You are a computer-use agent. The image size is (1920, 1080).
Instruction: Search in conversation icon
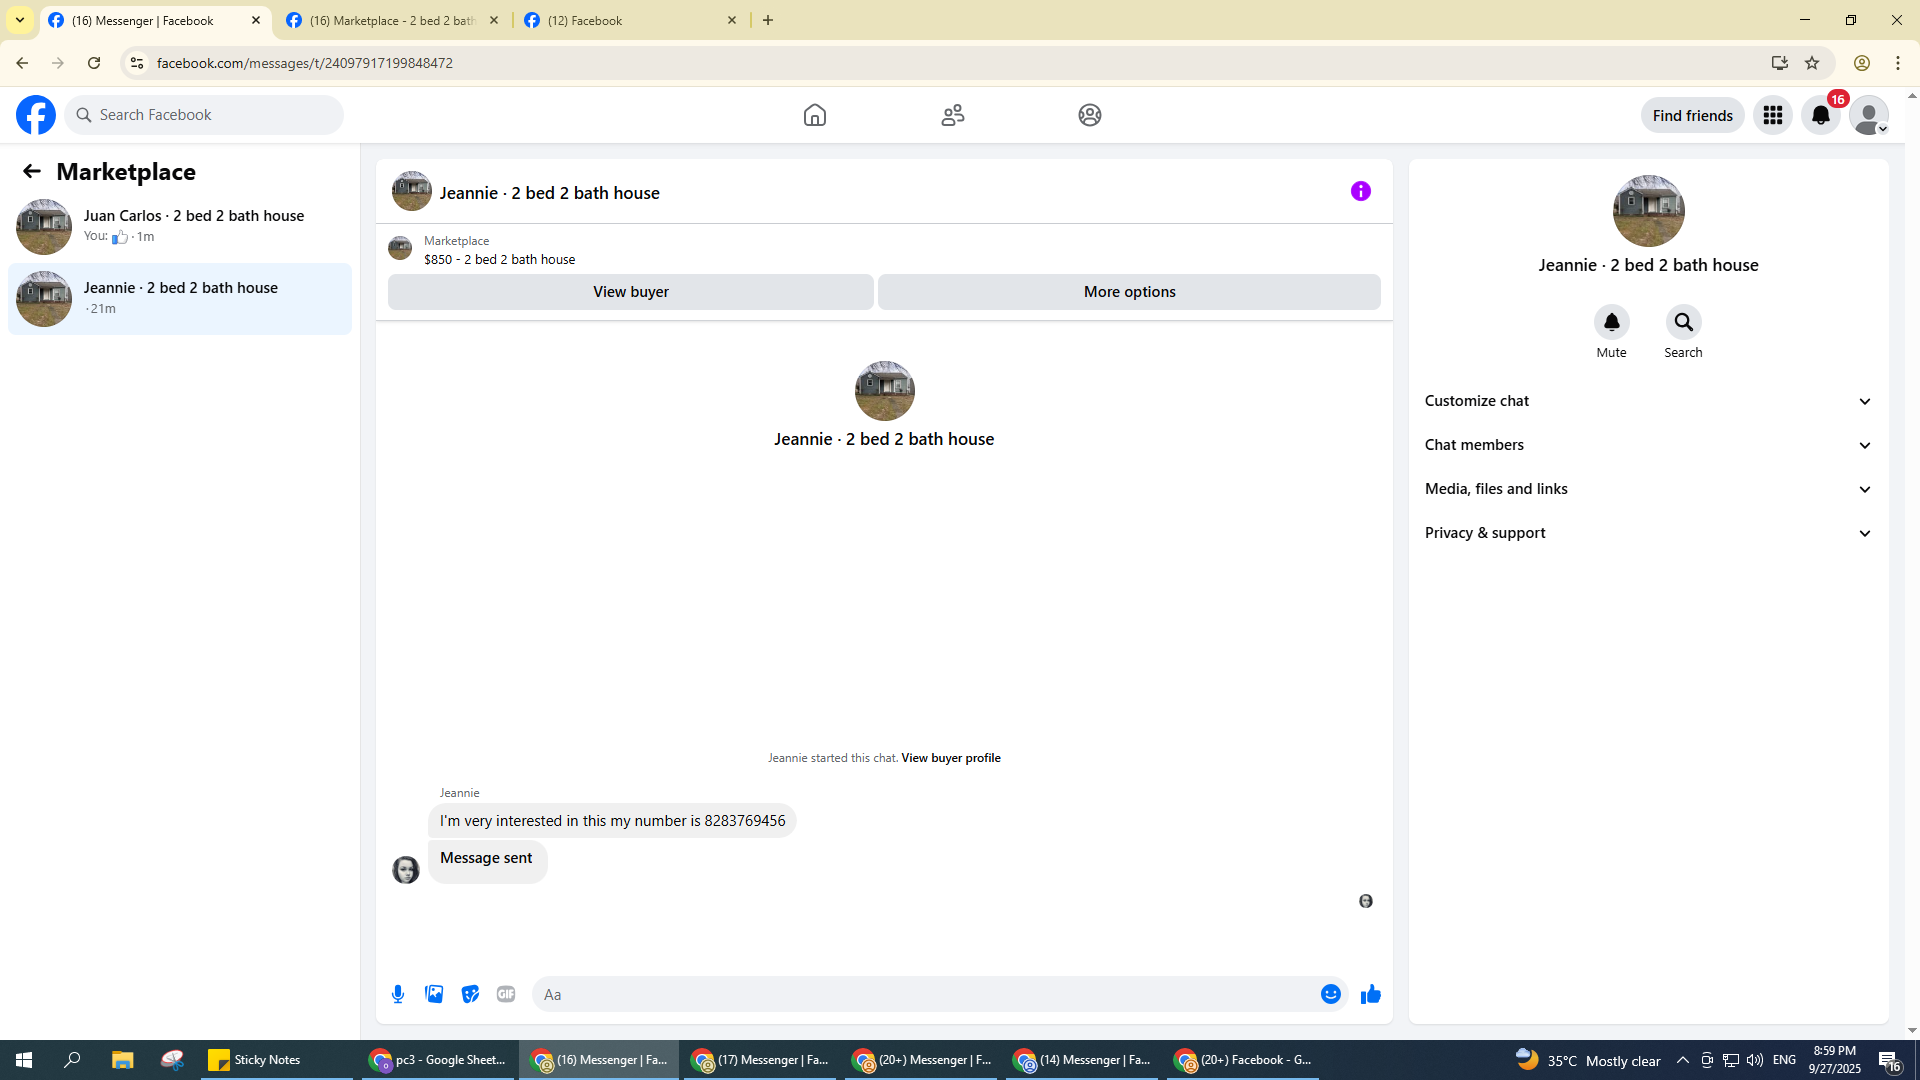pyautogui.click(x=1683, y=322)
